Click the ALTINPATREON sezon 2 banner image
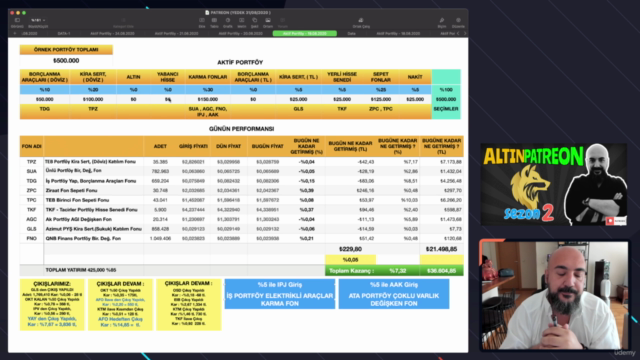Screen dimensions: 640x360 [x=554, y=184]
